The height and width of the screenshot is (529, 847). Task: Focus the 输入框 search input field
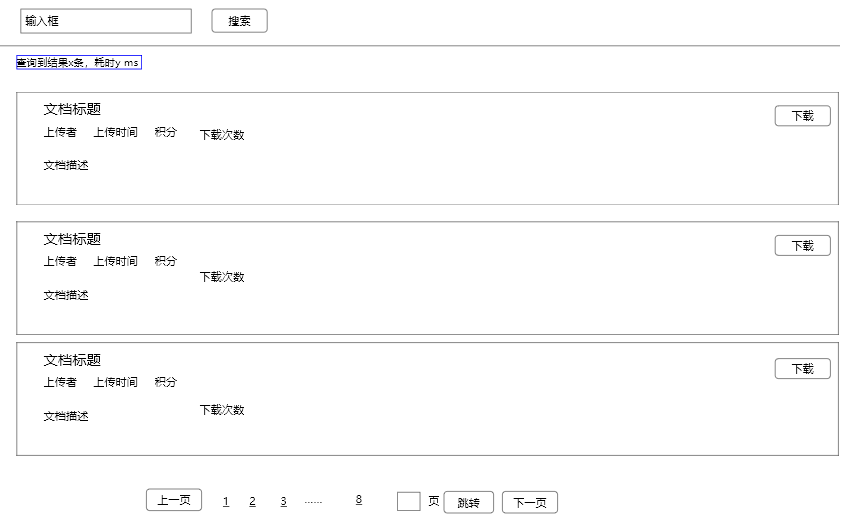[105, 21]
